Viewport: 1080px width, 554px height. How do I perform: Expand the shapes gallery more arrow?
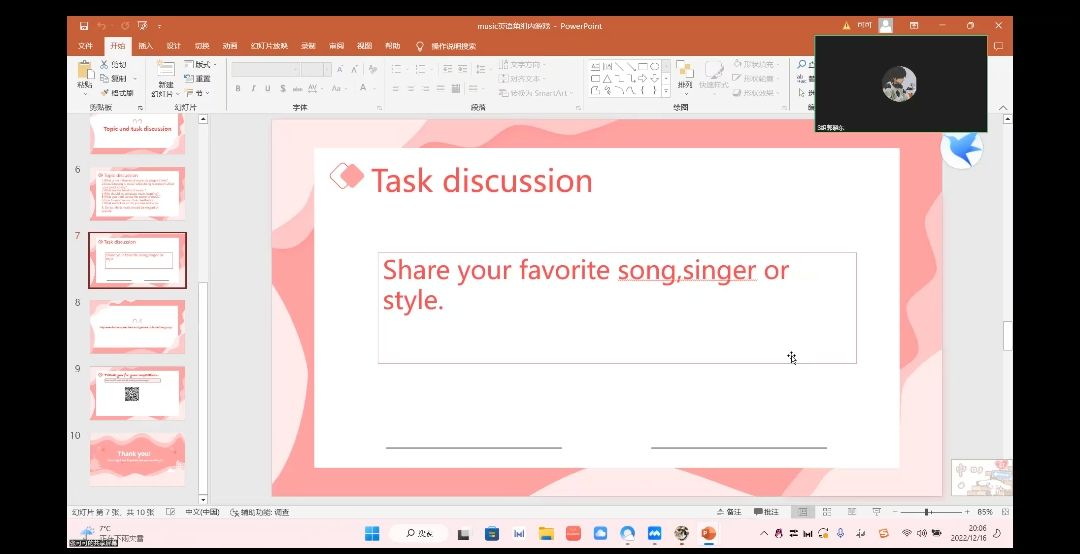pyautogui.click(x=667, y=90)
